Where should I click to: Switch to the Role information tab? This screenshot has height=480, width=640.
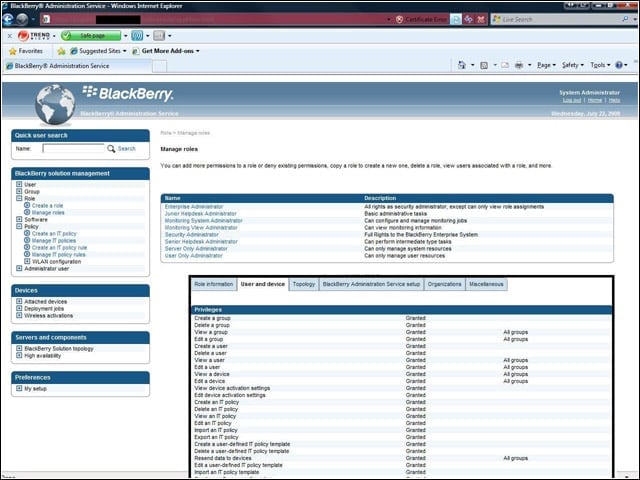214,284
